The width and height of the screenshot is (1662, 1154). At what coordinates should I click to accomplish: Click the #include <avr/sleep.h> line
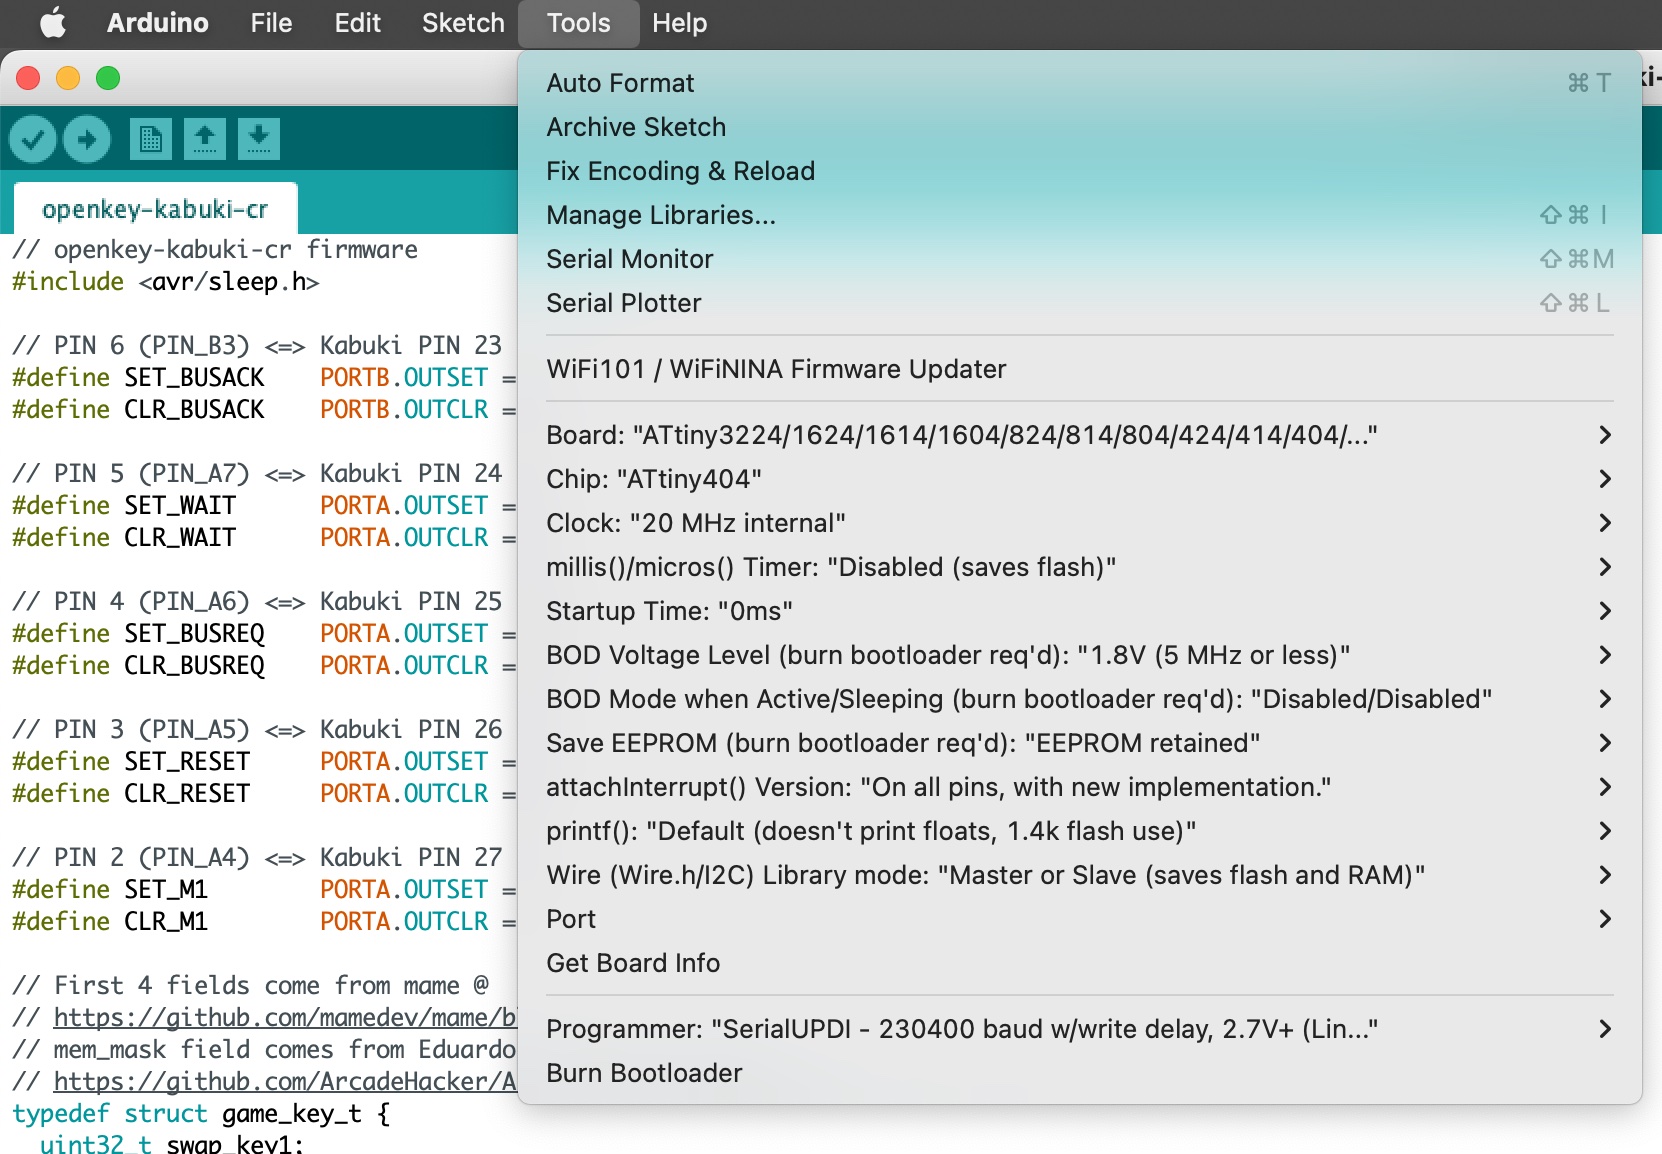(165, 282)
